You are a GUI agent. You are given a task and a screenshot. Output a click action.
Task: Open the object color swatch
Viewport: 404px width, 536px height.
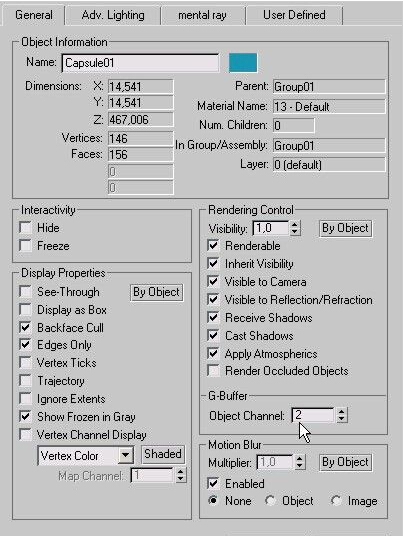243,63
